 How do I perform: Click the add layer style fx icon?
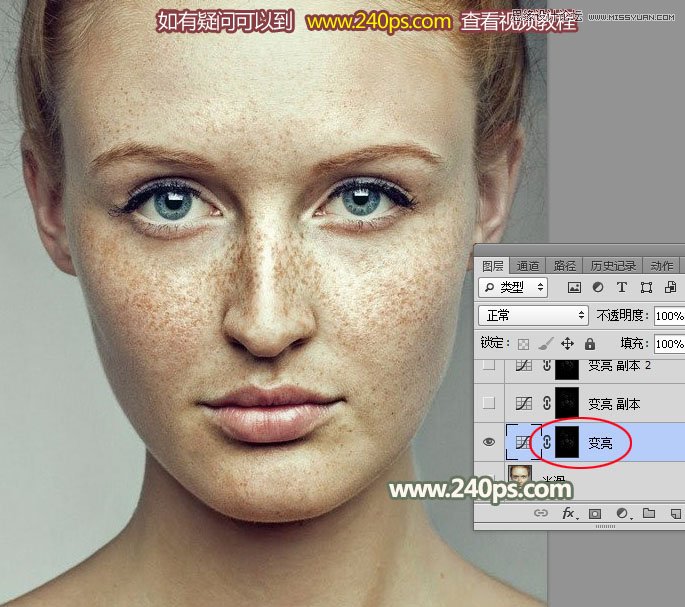tap(569, 513)
